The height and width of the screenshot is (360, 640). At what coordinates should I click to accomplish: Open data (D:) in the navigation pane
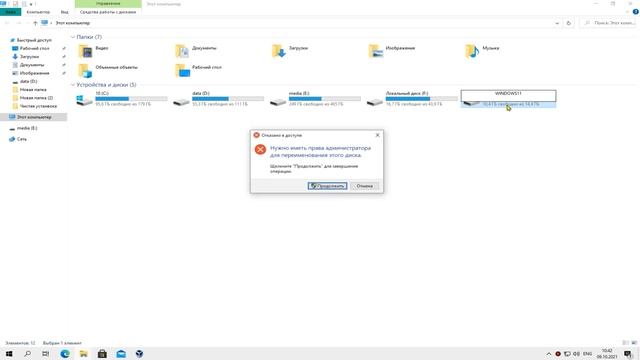point(28,81)
